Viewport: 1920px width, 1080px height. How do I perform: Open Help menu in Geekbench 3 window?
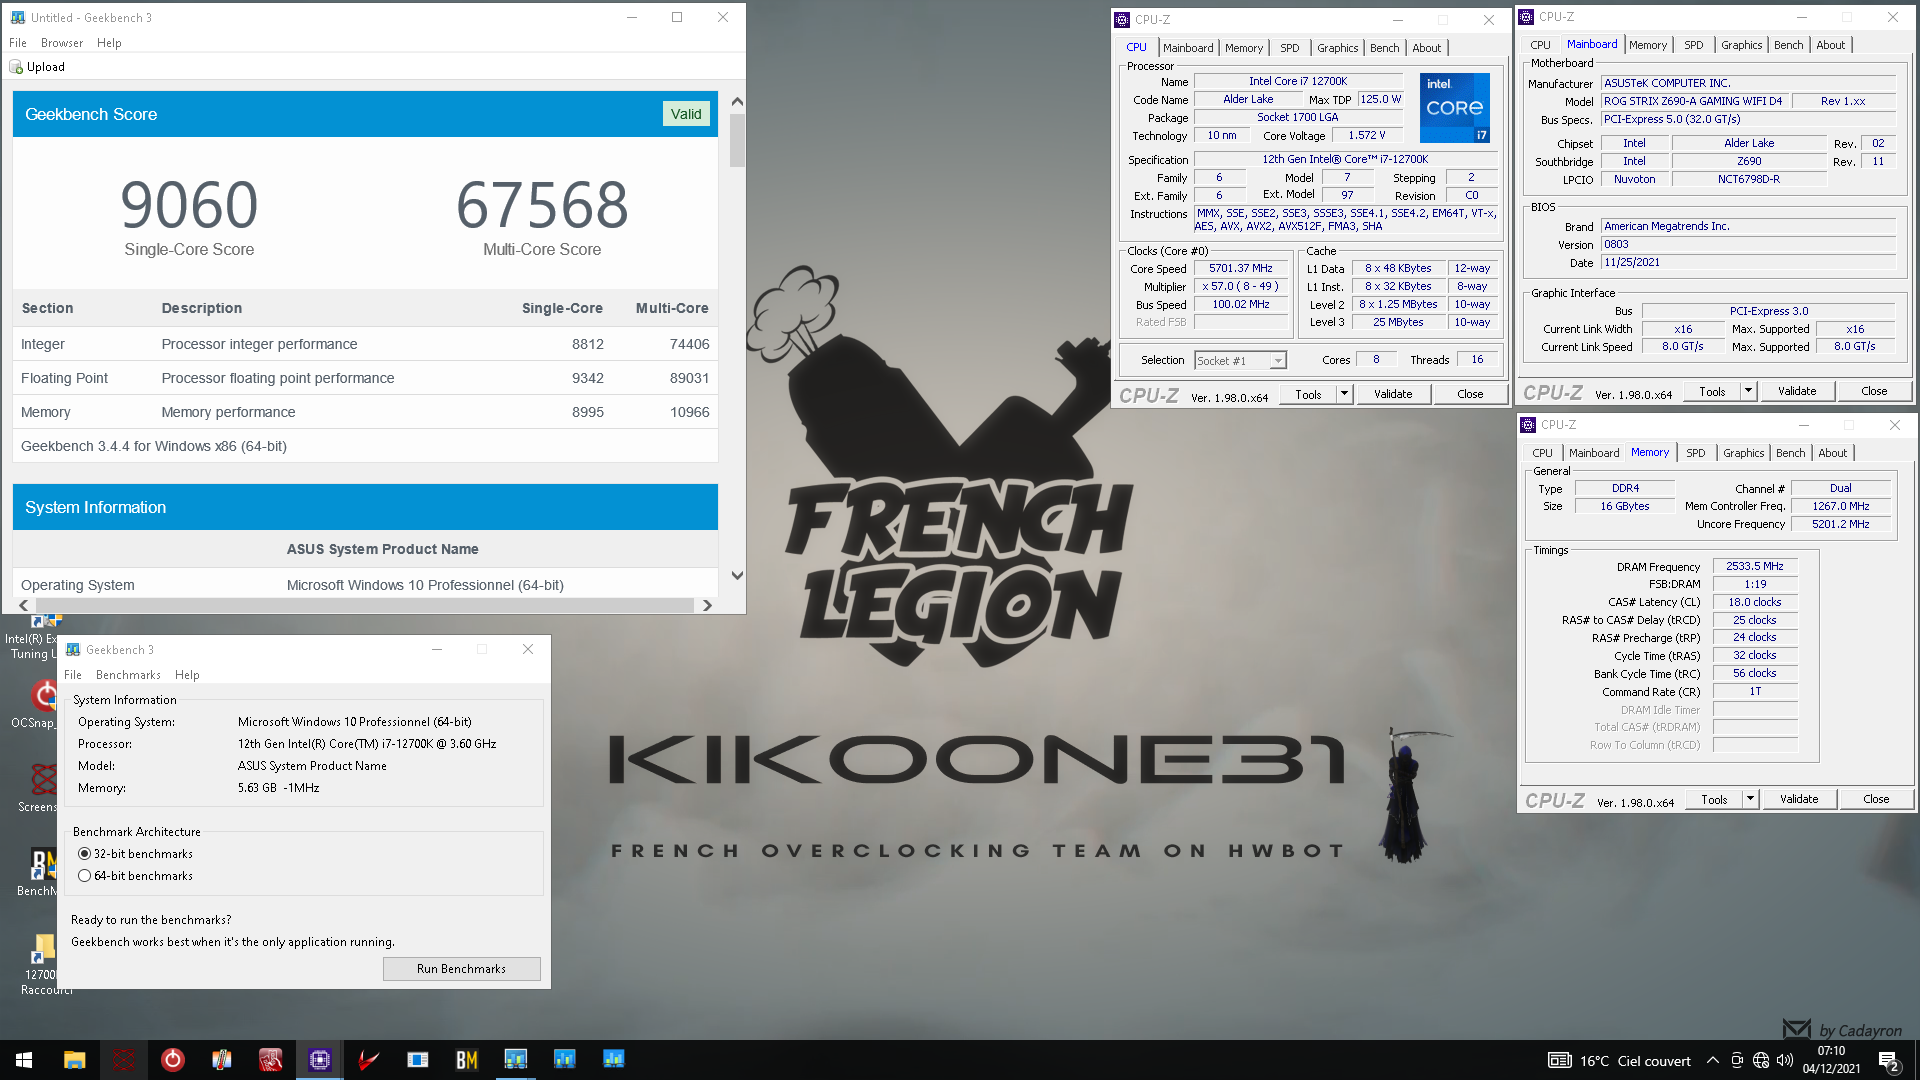187,675
